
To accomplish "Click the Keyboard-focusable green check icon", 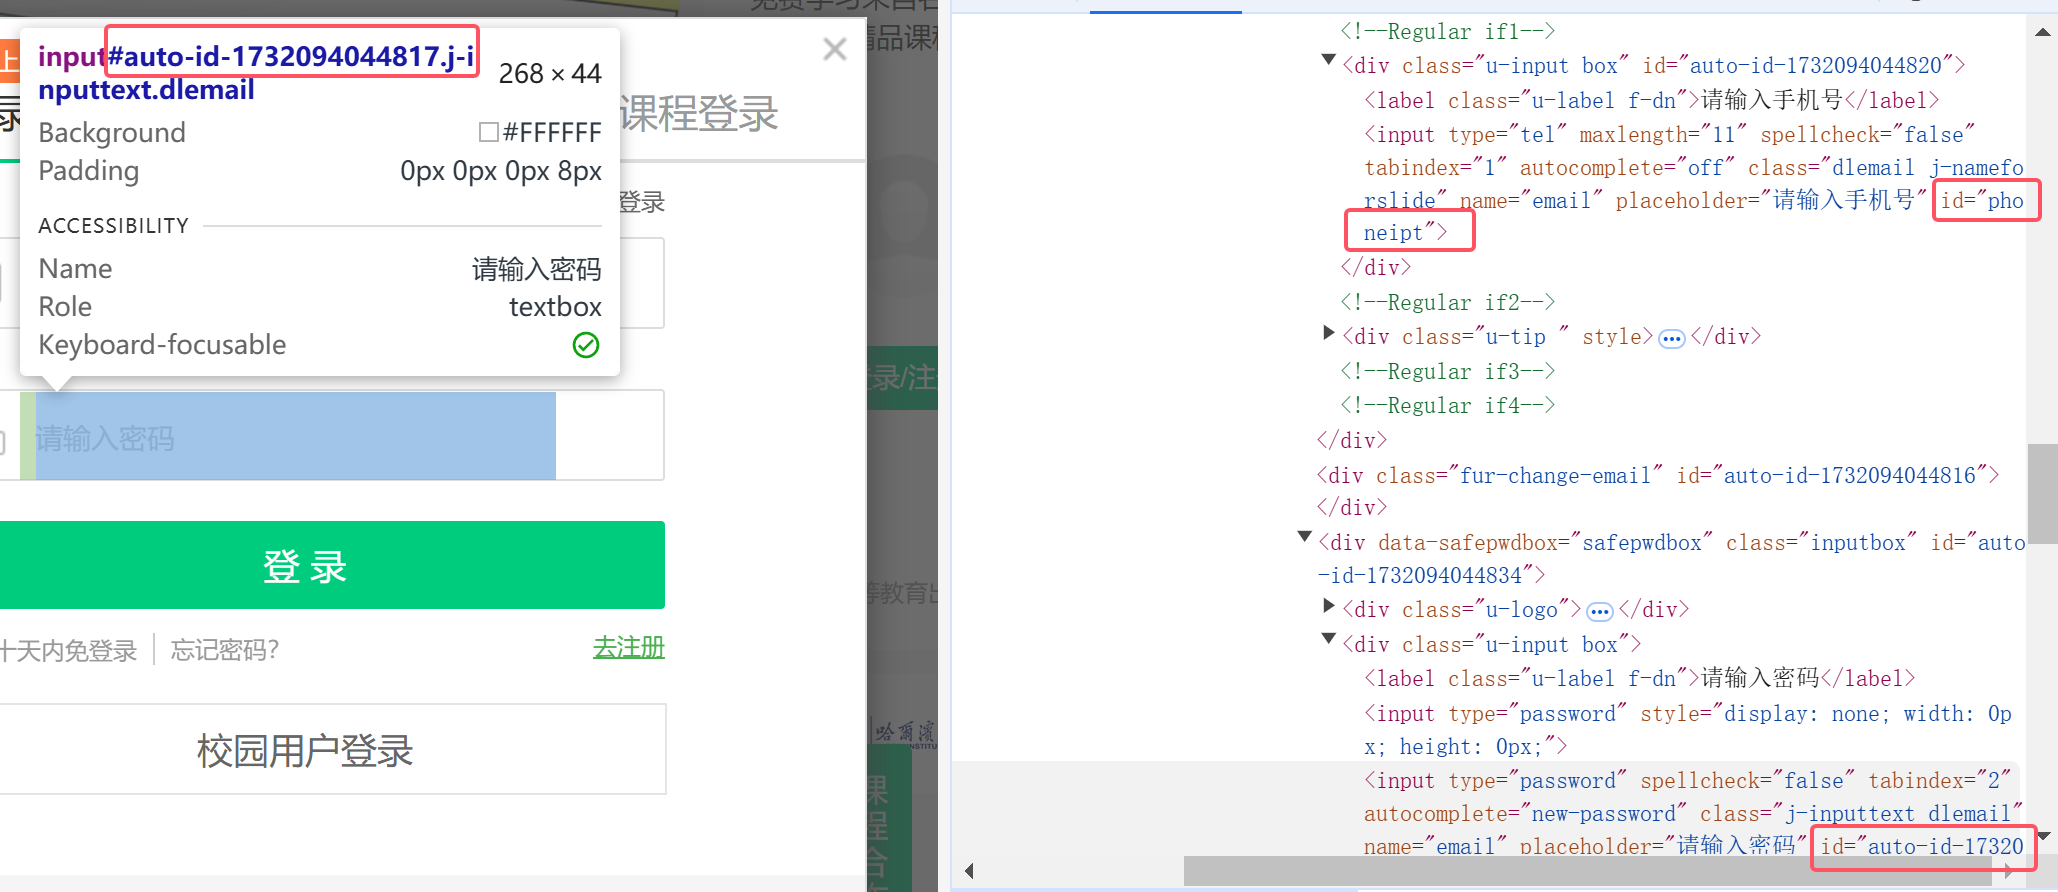I will [586, 345].
